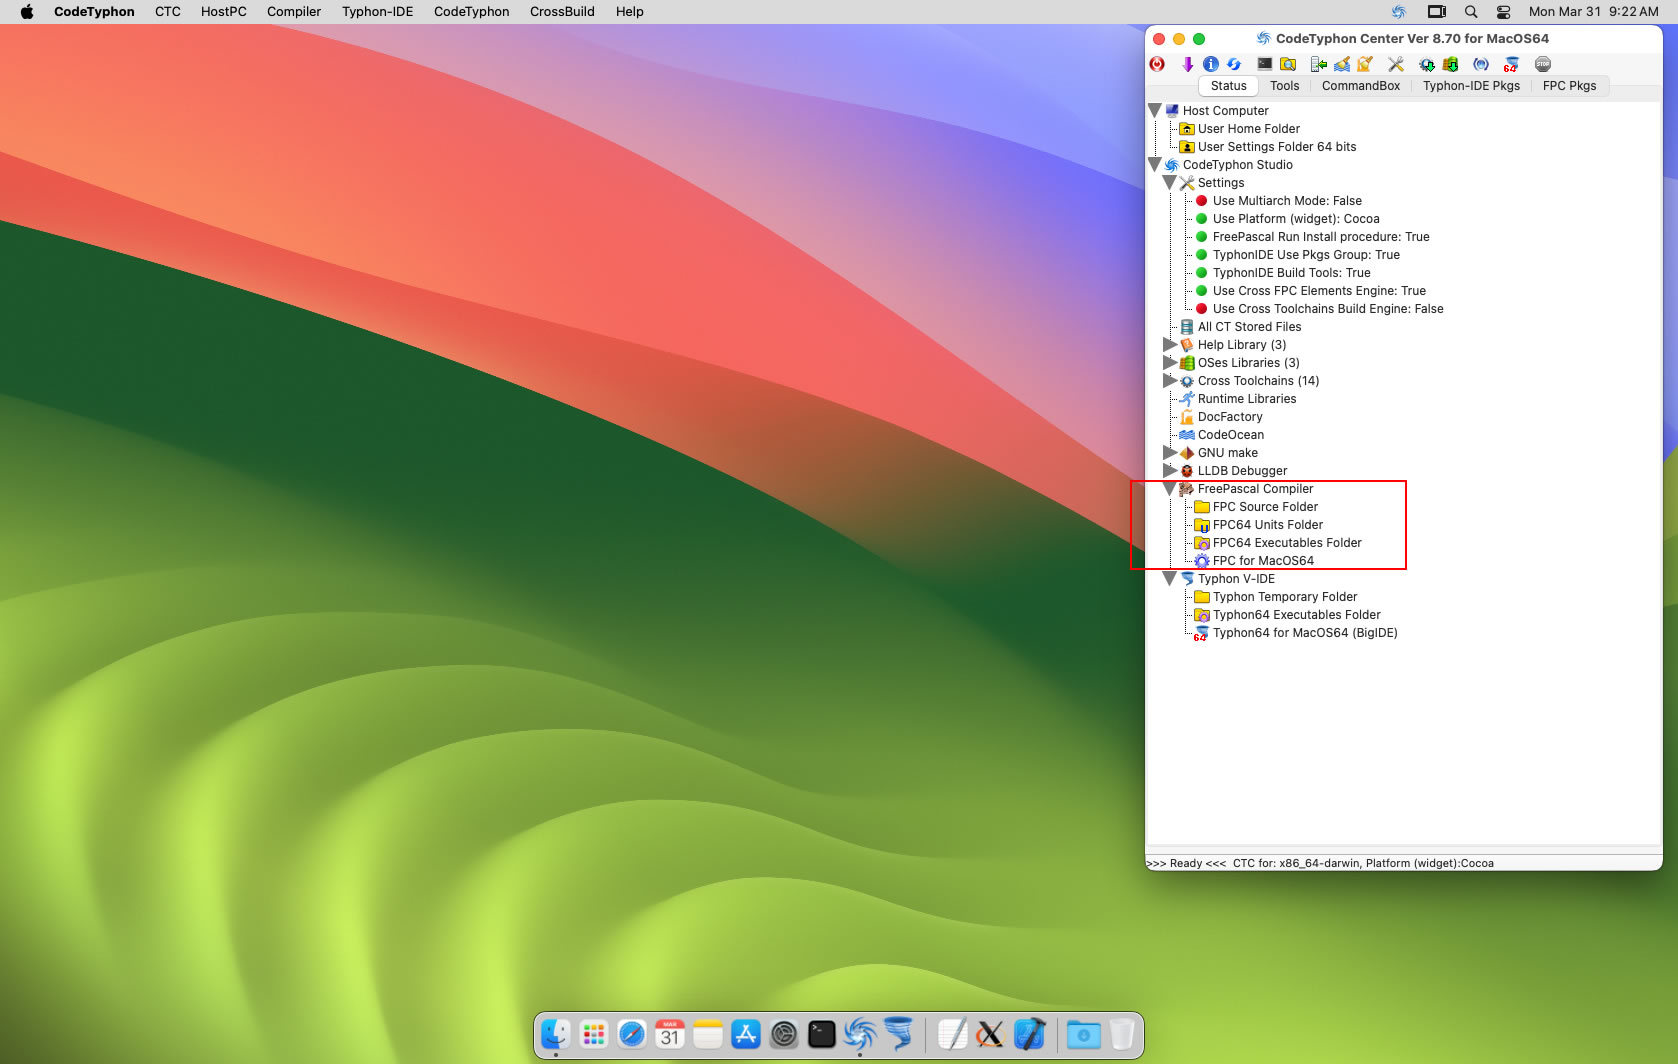This screenshot has height=1064, width=1678.
Task: Select User Home Folder tree item
Action: [1249, 129]
